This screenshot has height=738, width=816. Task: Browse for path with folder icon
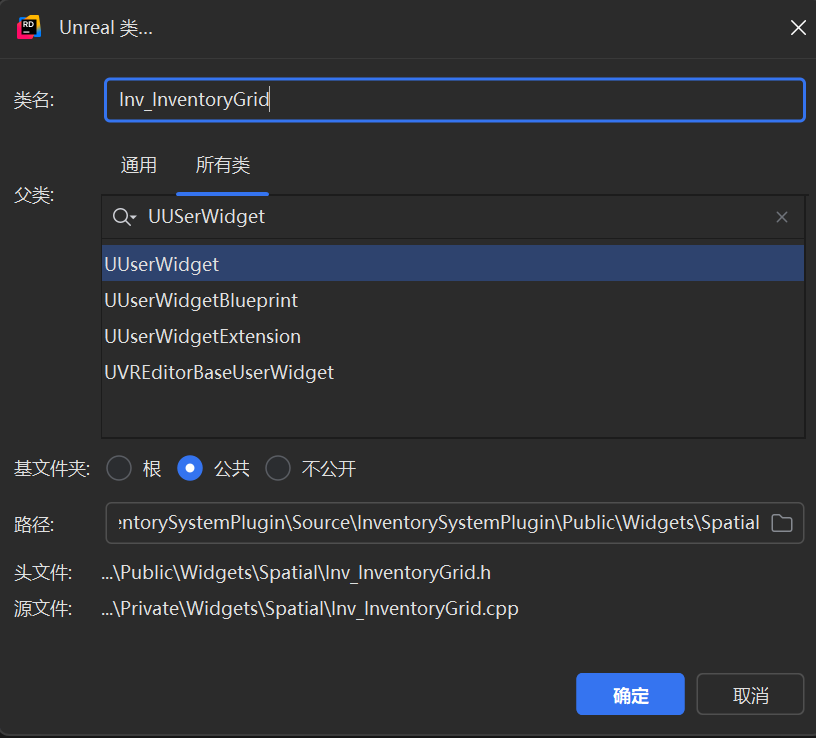[782, 523]
